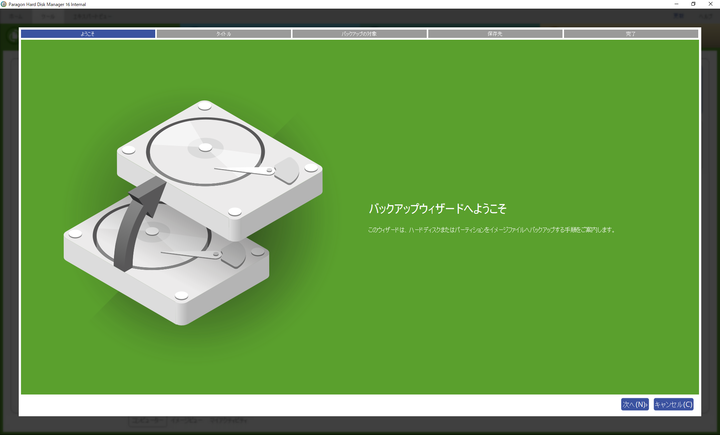
Task: Jump to the 完了 step tab
Action: click(631, 33)
